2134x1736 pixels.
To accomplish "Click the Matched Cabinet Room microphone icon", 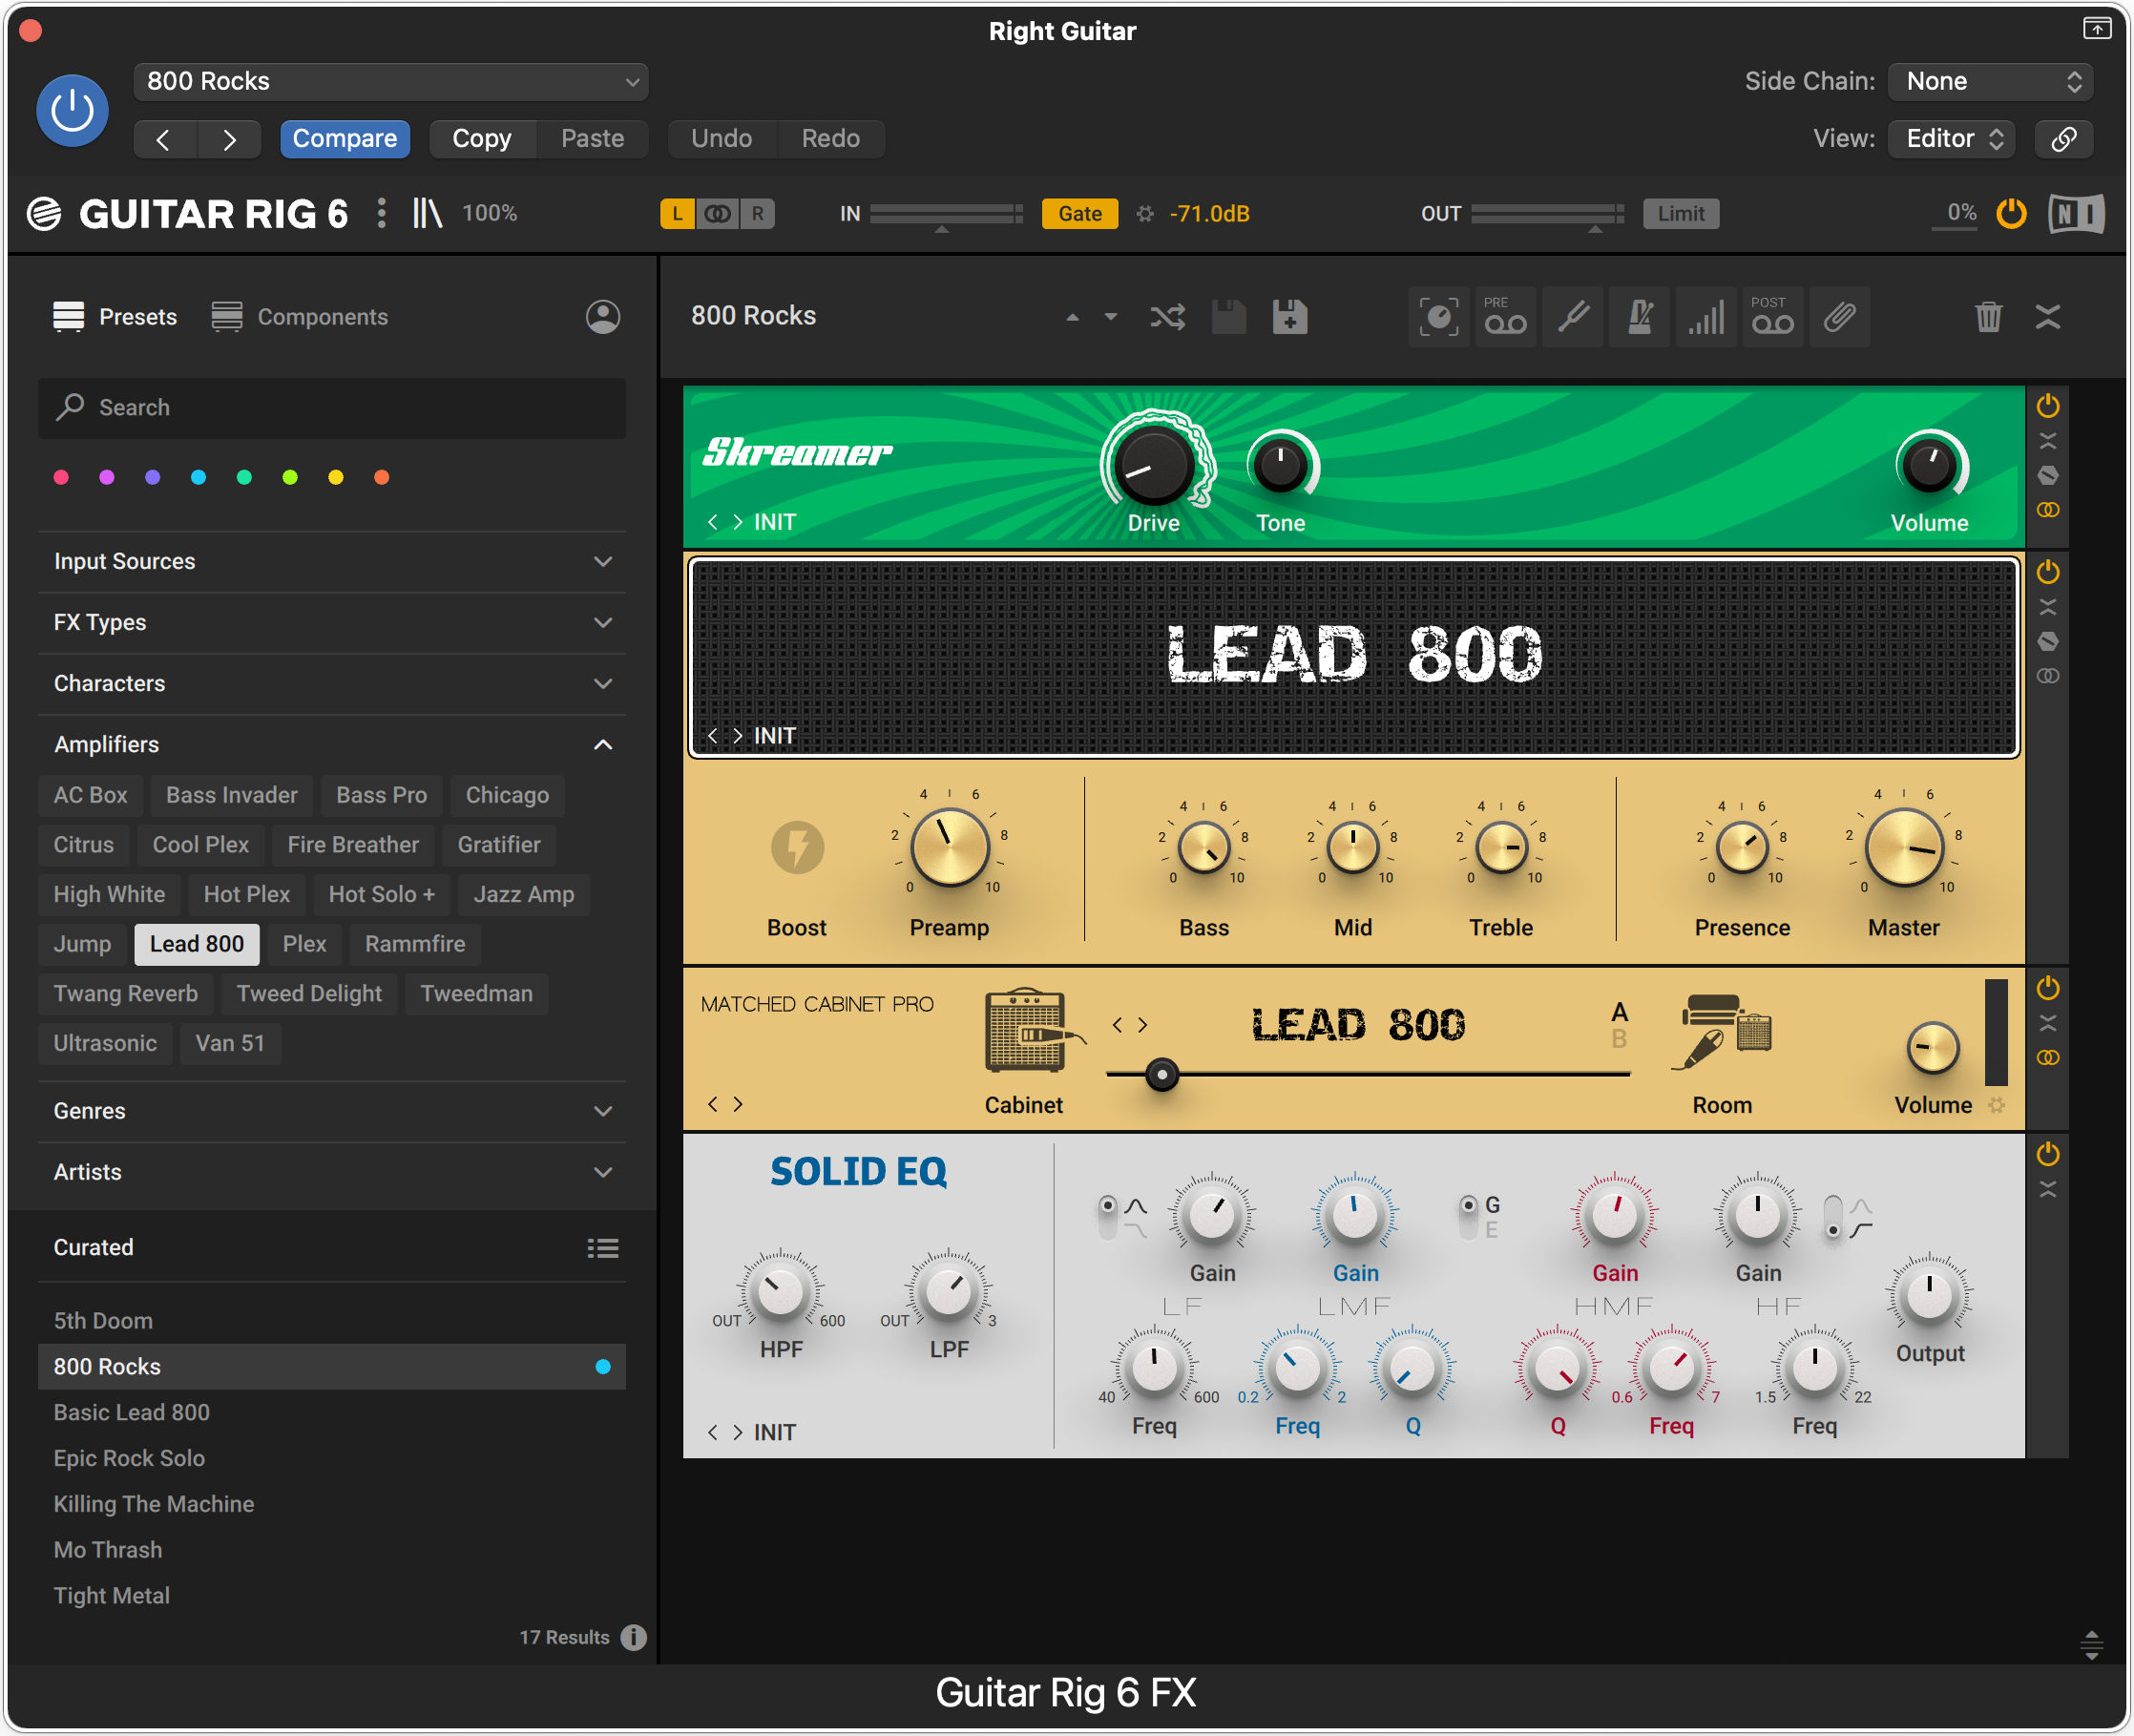I will 1724,1033.
